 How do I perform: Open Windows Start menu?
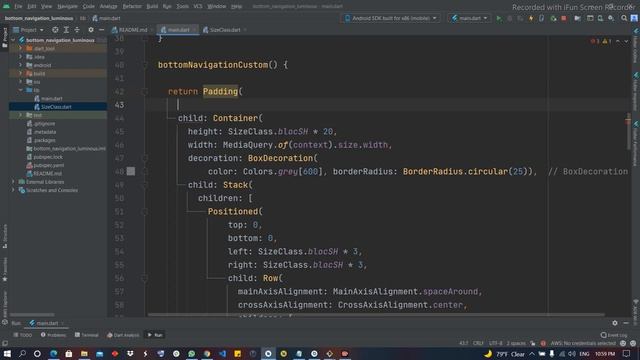tap(7, 353)
